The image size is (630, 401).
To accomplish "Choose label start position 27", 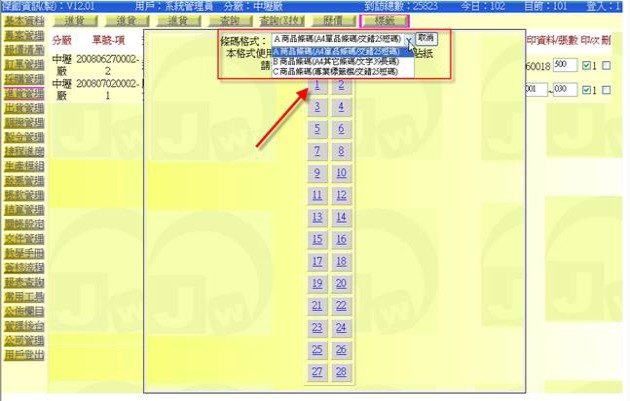I will click(317, 371).
